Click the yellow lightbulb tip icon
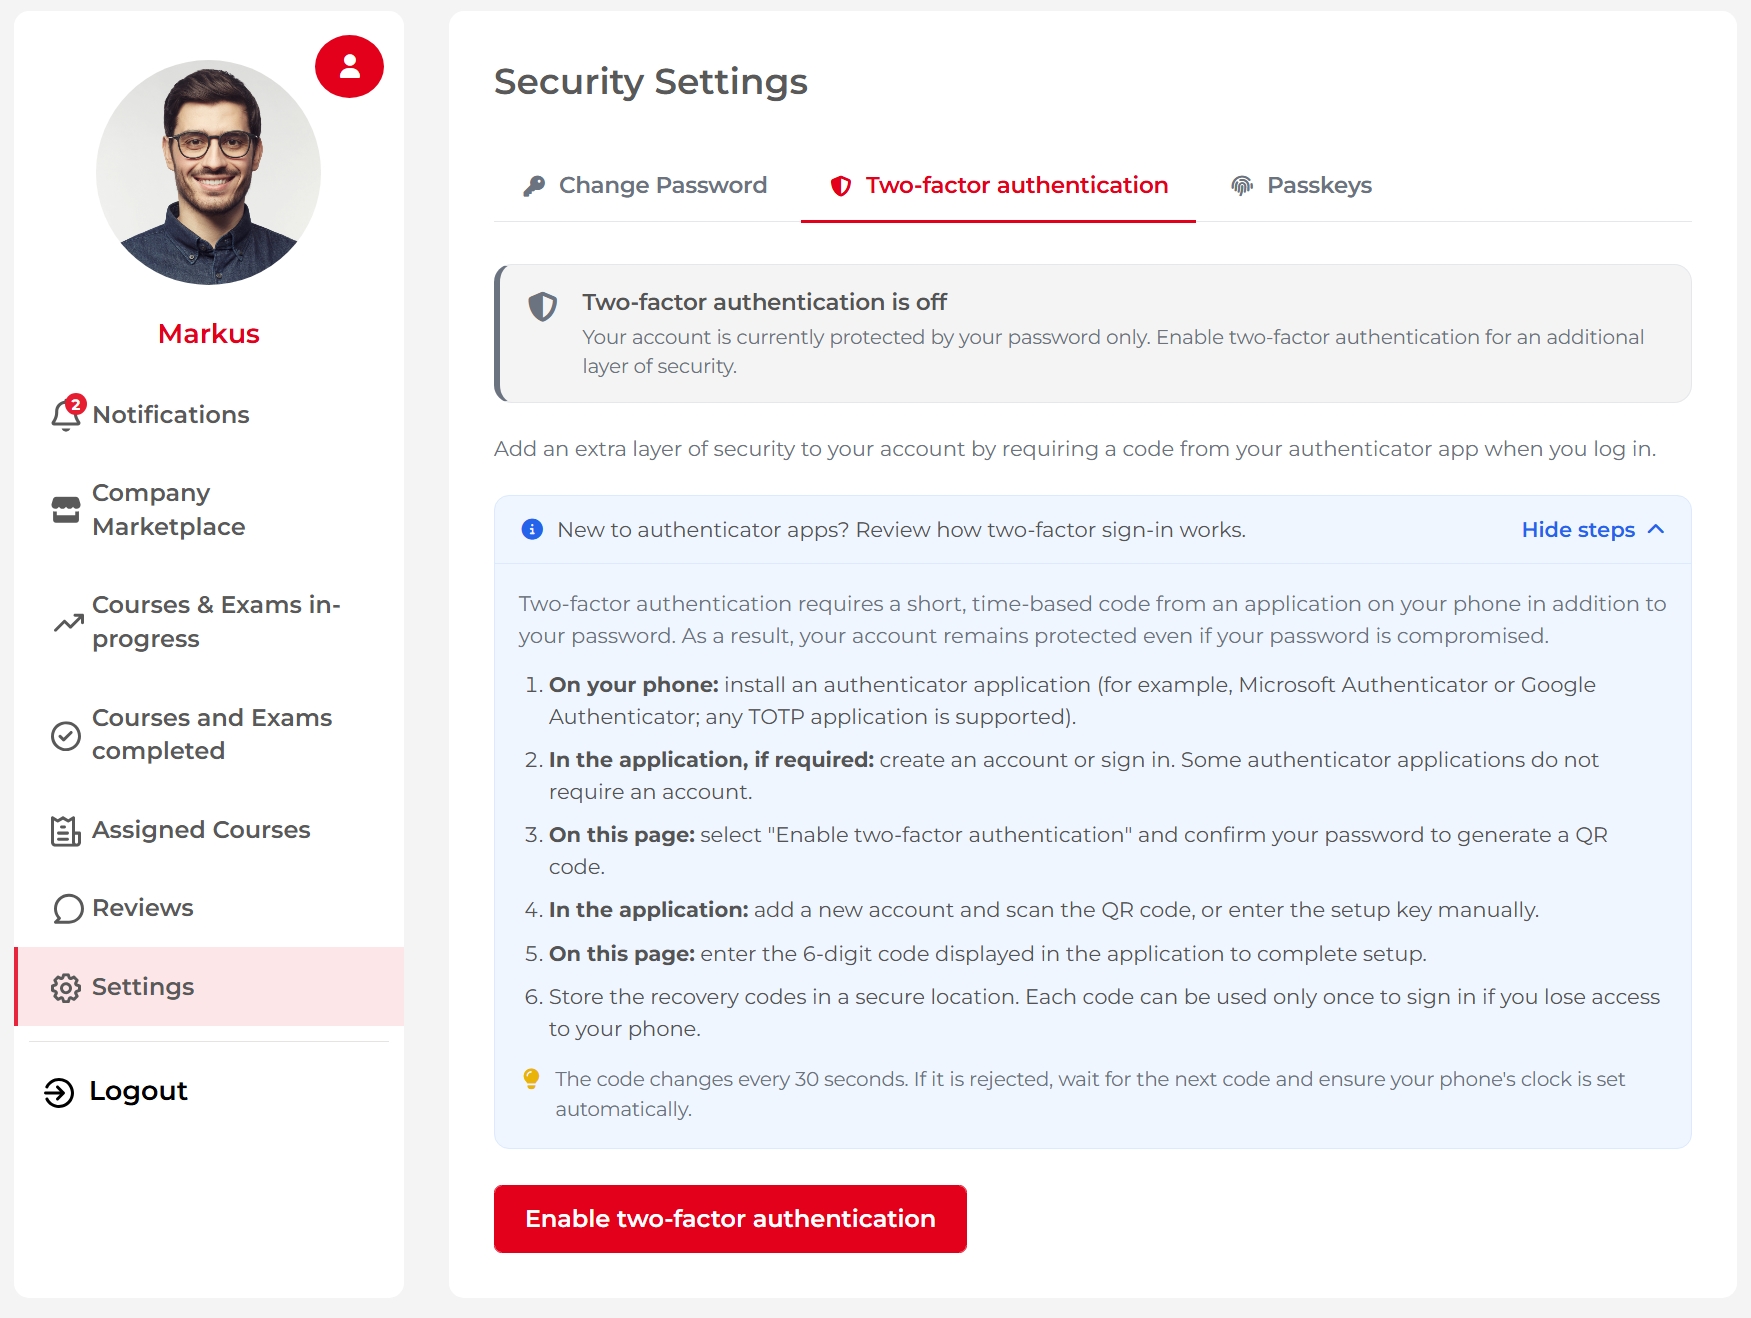Viewport: 1751px width, 1318px height. pyautogui.click(x=531, y=1078)
